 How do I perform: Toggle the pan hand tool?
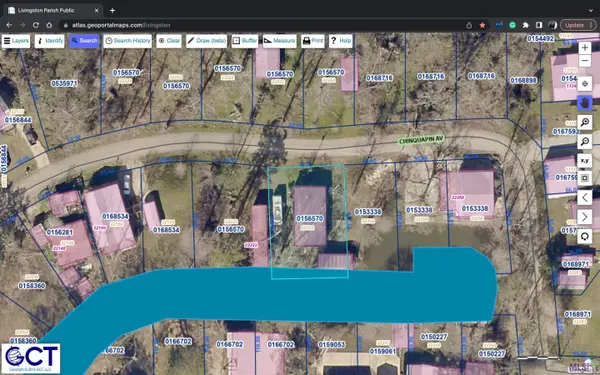coord(585,103)
